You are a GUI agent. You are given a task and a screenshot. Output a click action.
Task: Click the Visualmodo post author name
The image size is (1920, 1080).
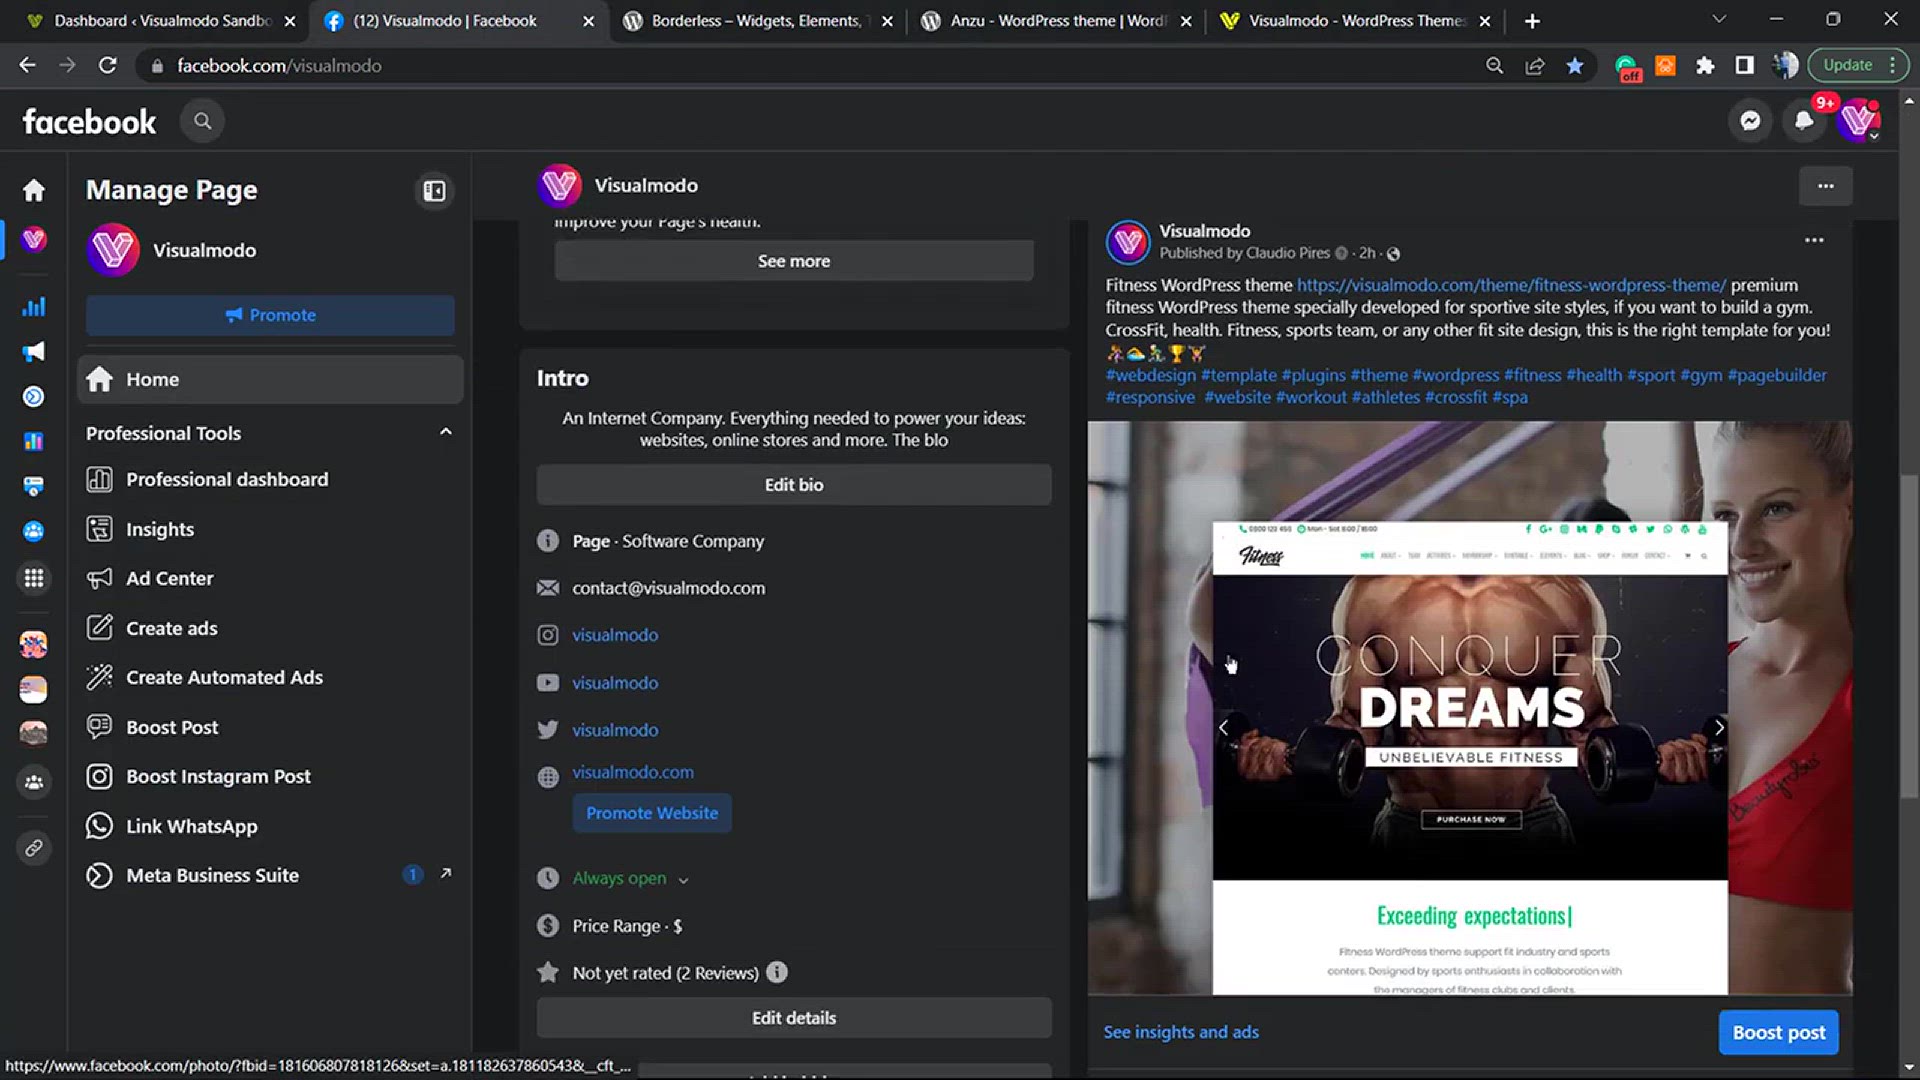tap(1204, 231)
